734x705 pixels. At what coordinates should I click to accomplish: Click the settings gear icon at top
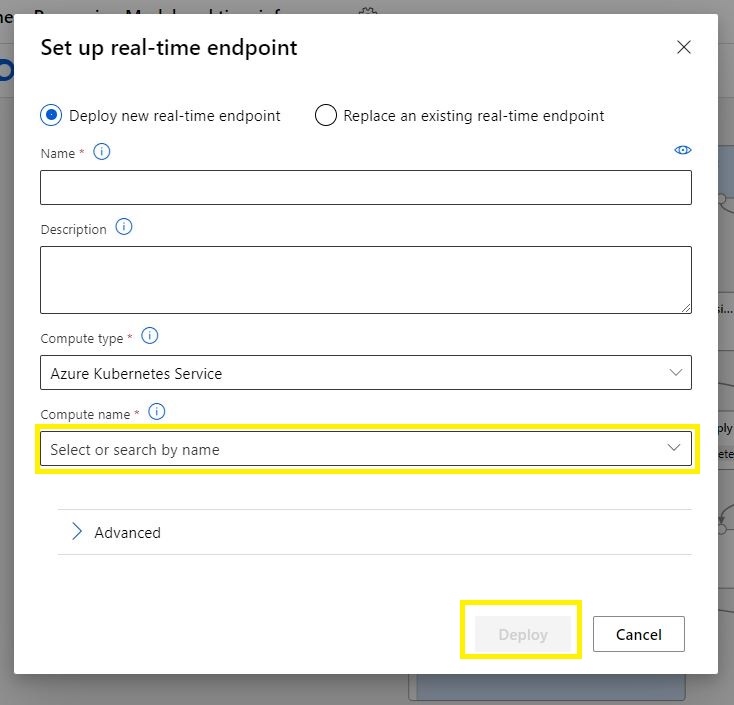pos(367,10)
